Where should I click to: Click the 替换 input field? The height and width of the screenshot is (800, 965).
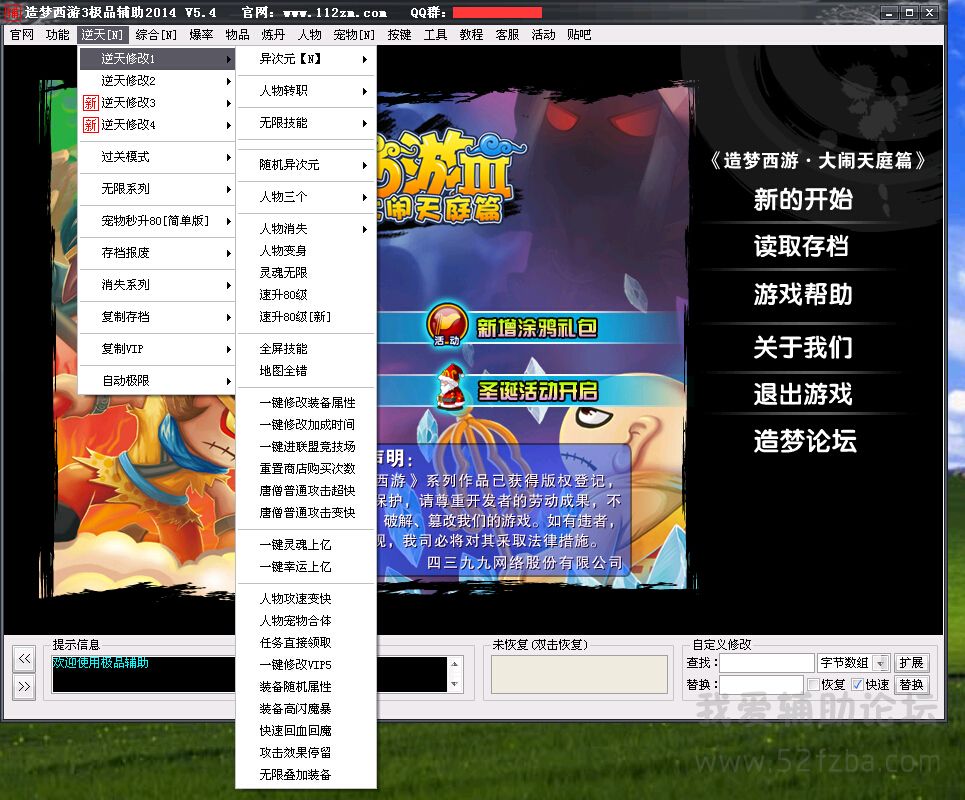coord(762,685)
